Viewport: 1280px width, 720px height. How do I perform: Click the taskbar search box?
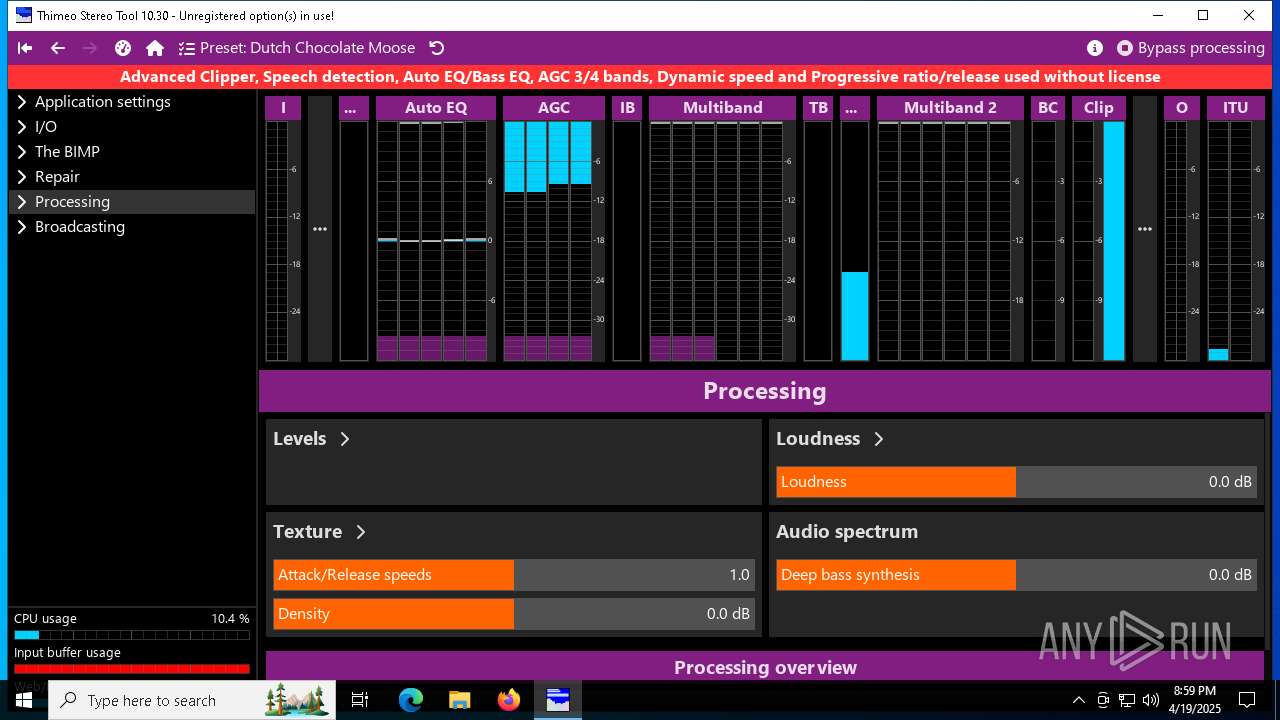click(192, 700)
